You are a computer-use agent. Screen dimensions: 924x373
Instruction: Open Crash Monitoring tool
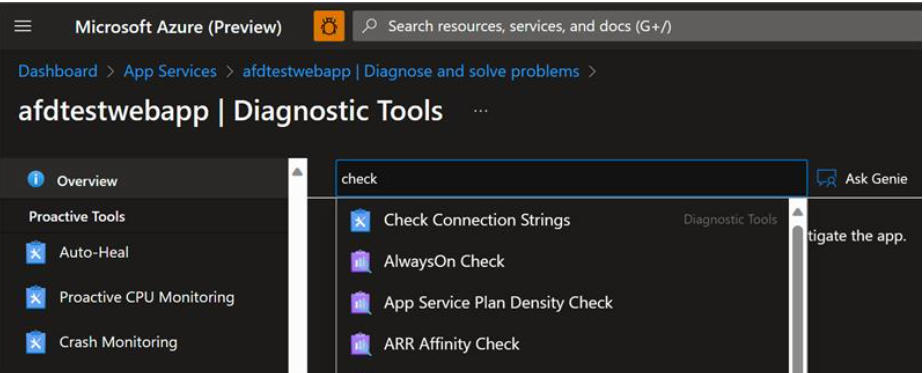[118, 342]
